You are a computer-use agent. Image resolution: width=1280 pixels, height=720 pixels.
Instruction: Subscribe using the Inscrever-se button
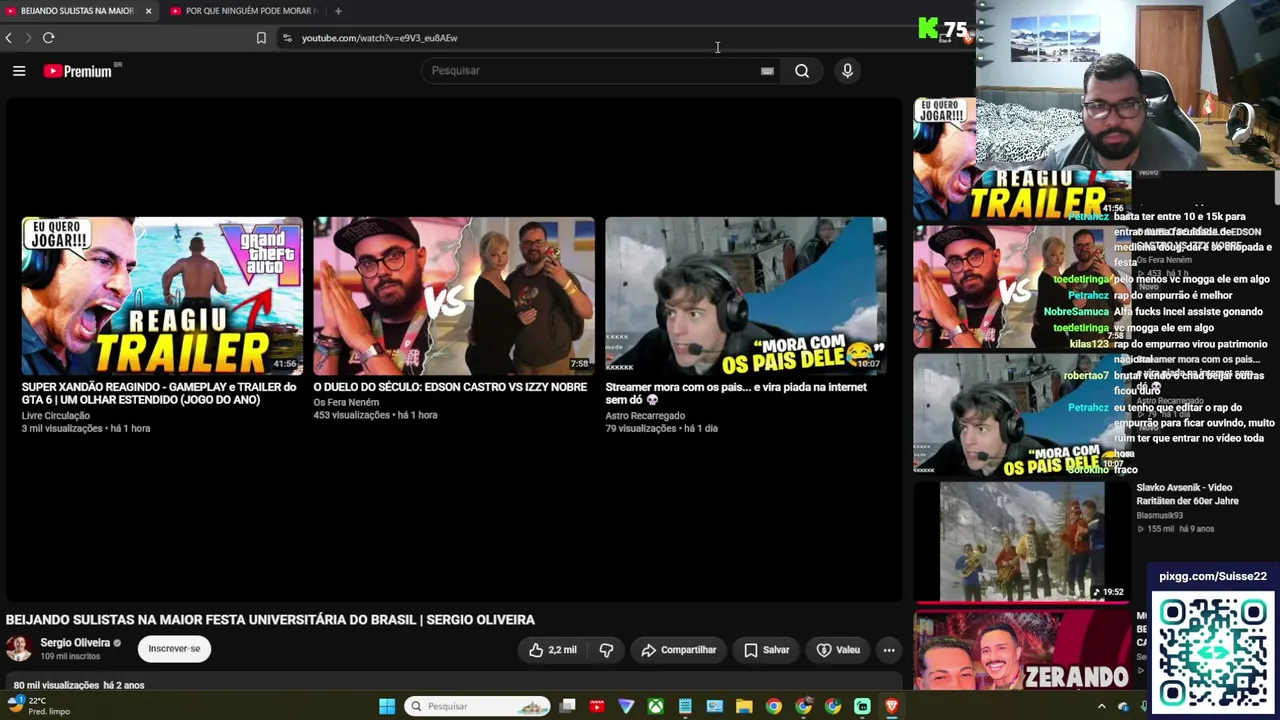click(174, 649)
